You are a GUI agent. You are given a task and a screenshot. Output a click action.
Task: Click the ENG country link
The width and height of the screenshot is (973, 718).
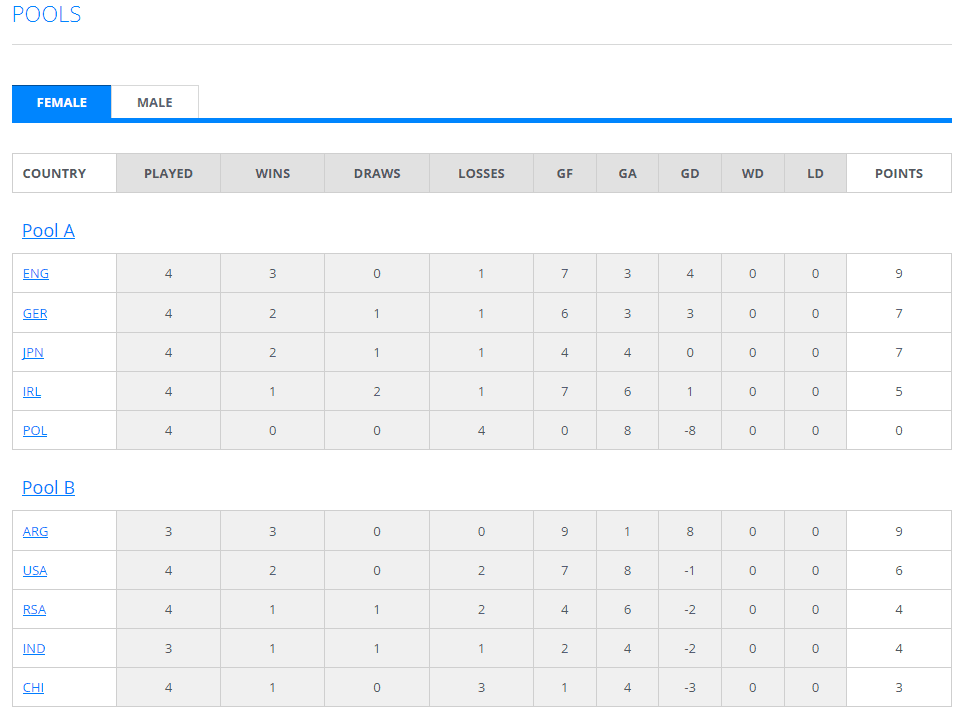[x=35, y=274]
